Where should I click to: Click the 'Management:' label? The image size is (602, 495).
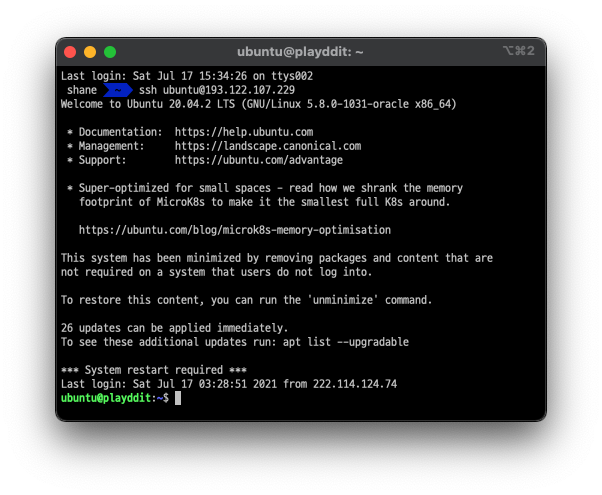pyautogui.click(x=111, y=146)
